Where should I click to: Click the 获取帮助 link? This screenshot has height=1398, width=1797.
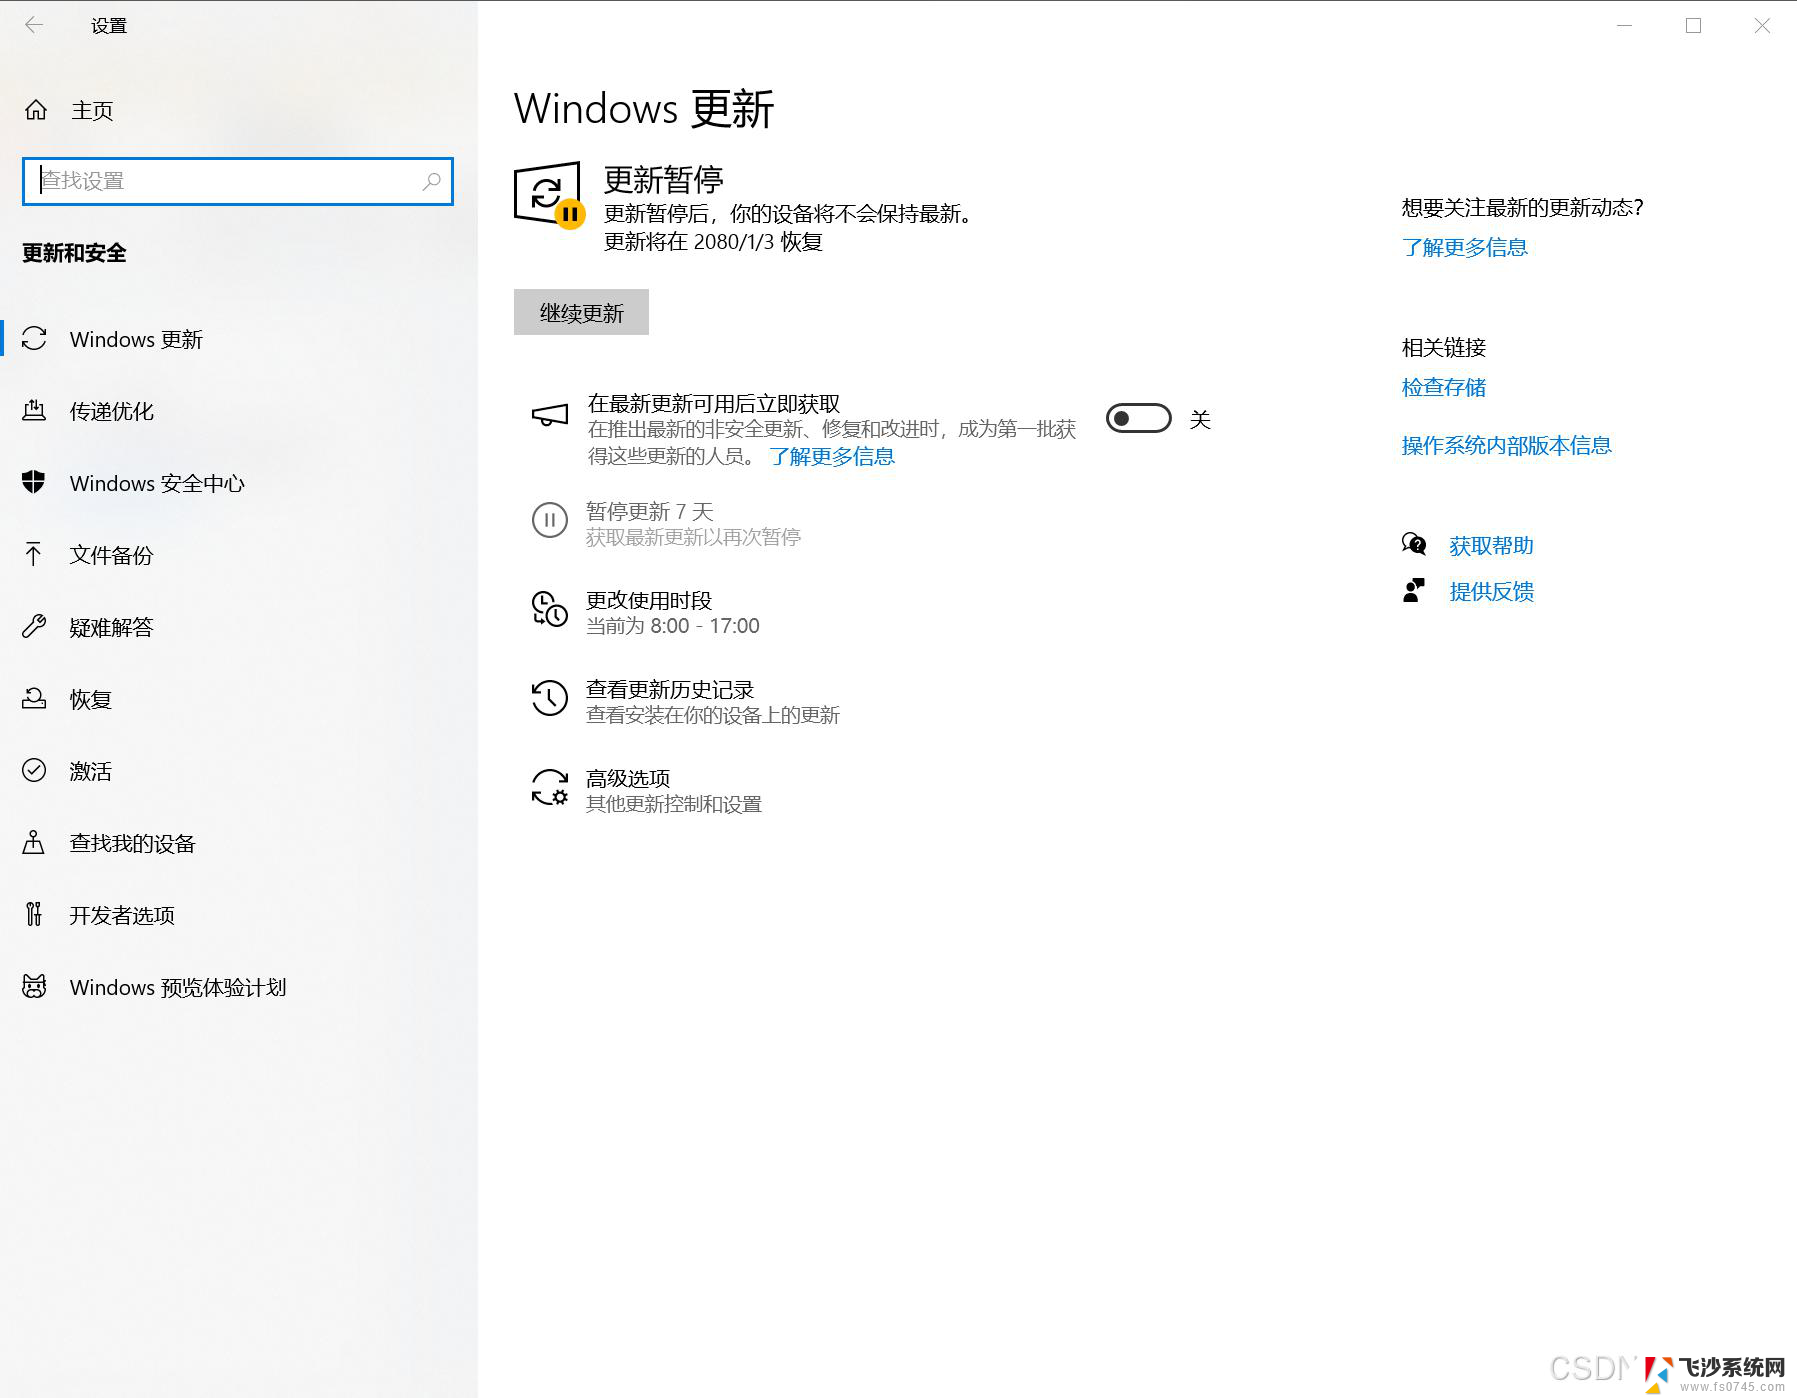pyautogui.click(x=1491, y=546)
